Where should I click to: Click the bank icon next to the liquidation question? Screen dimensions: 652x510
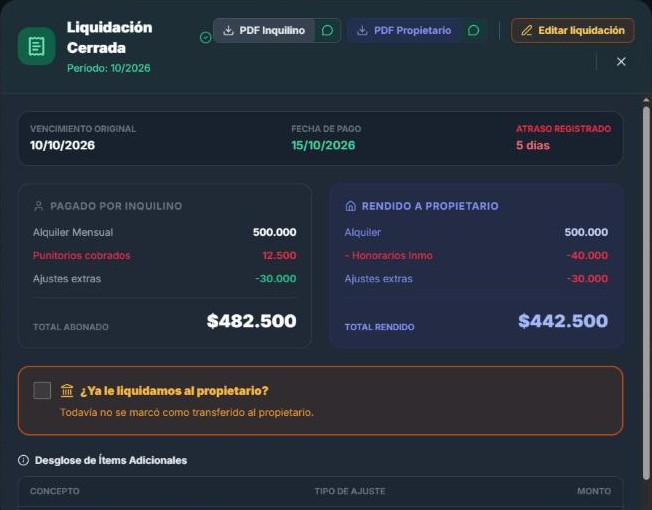point(67,391)
